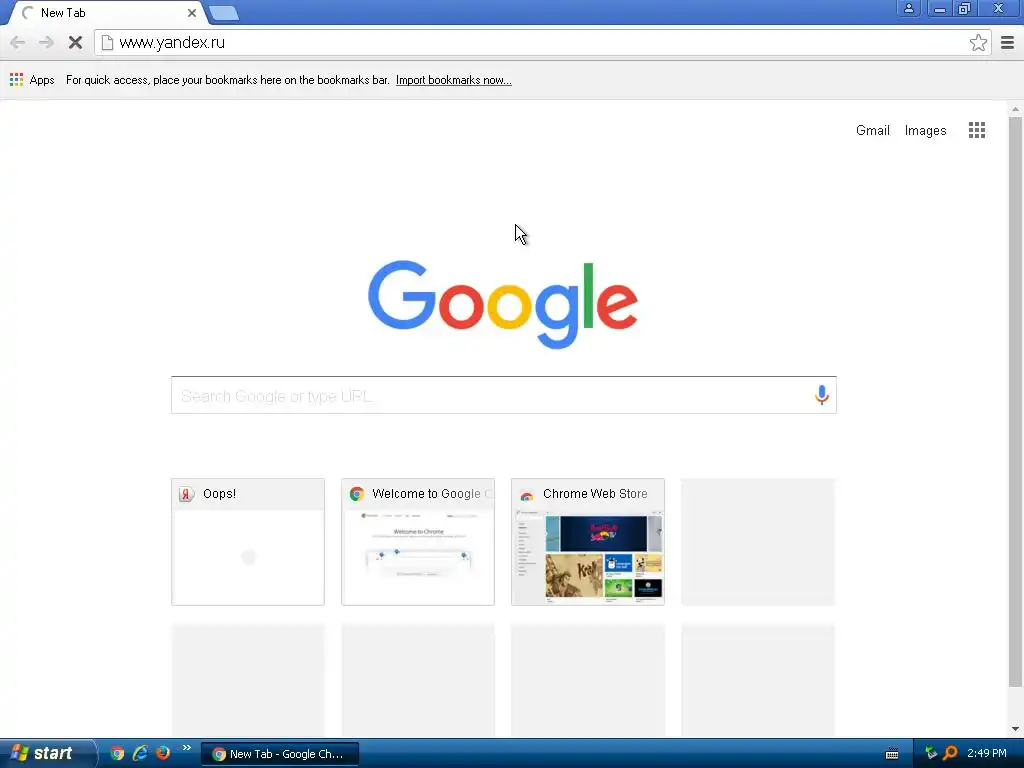The image size is (1024, 768).
Task: Click the clock showing 2:49 PM
Action: click(x=987, y=753)
